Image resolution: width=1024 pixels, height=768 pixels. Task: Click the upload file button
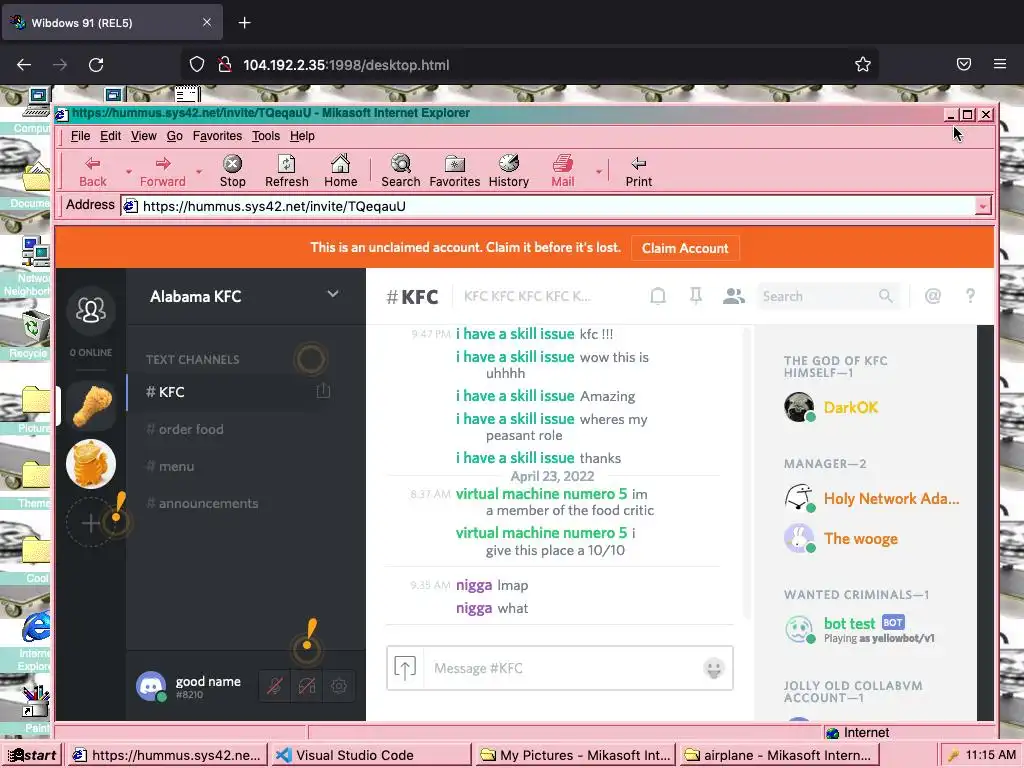tap(405, 668)
